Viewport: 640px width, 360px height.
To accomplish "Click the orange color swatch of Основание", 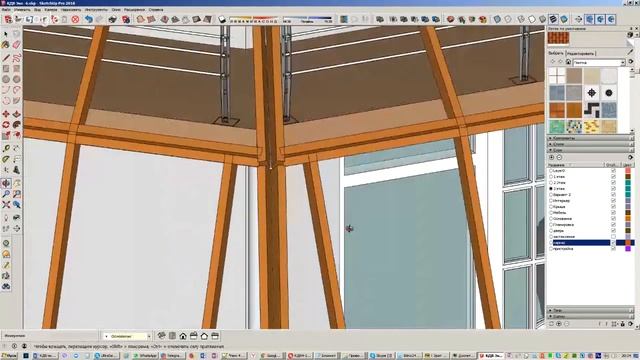I will [628, 218].
